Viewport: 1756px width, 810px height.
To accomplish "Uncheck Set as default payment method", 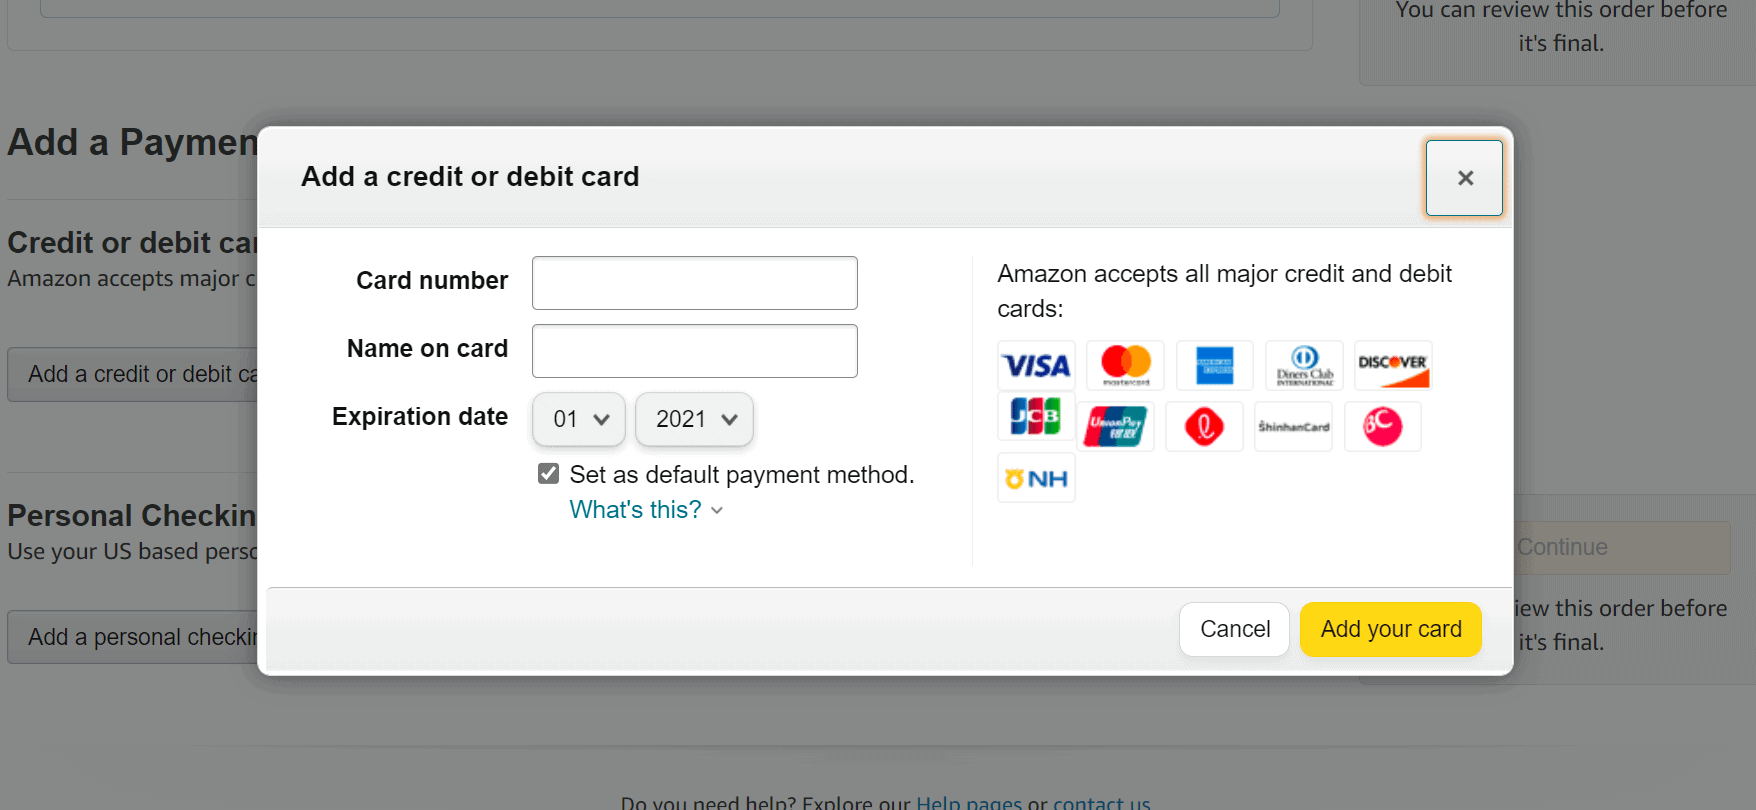I will pos(548,472).
